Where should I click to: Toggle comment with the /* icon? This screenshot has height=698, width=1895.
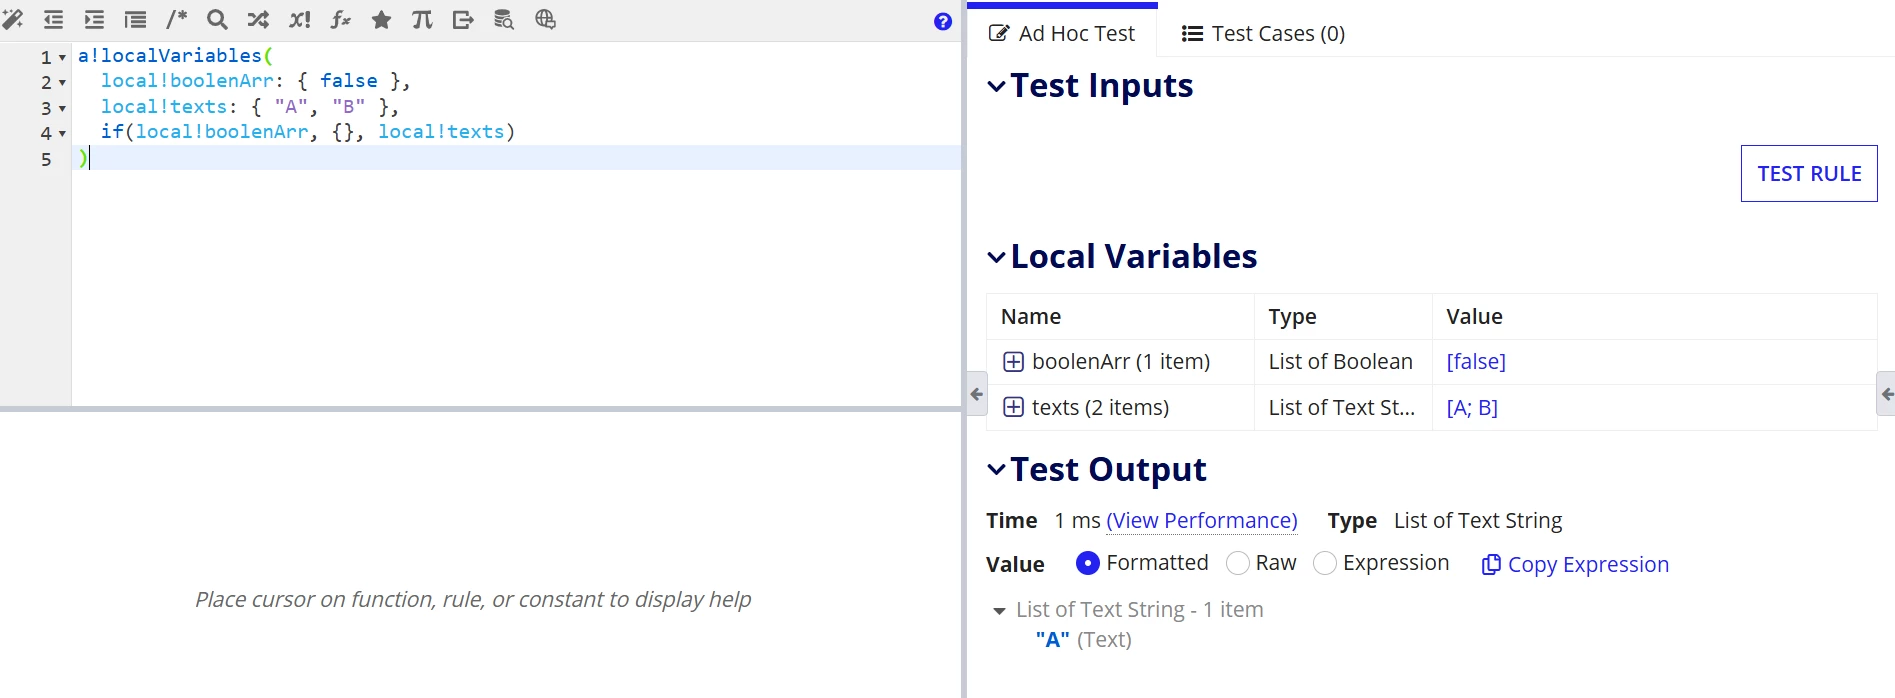(x=176, y=19)
